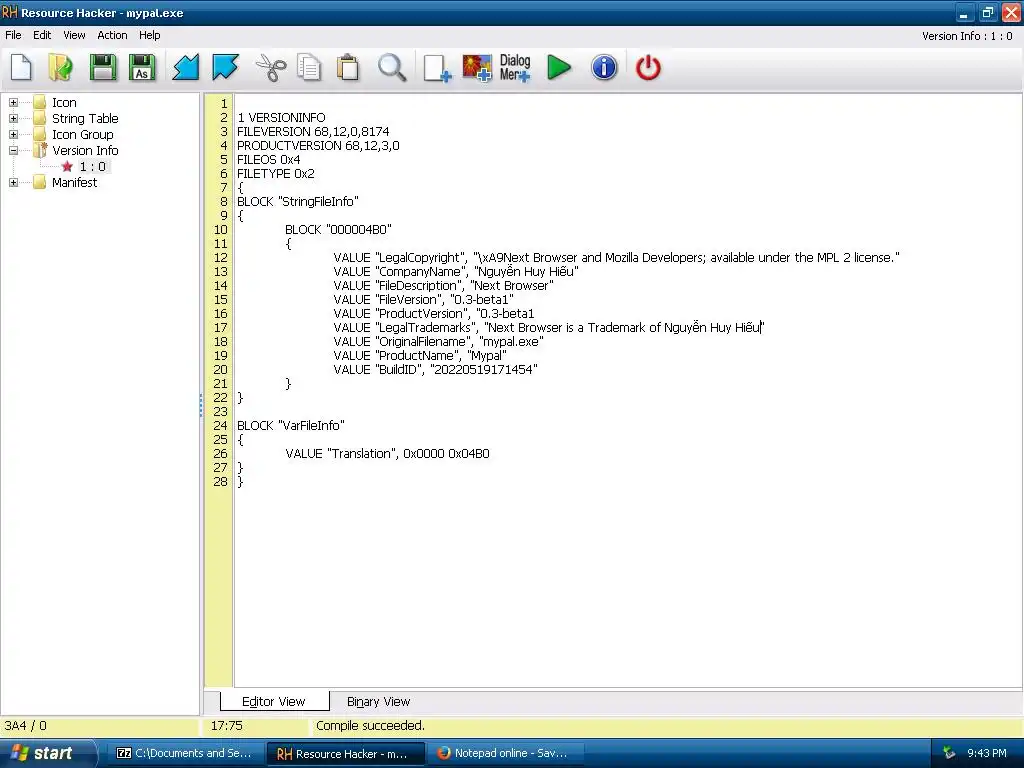Click the red star resource icon

67,167
